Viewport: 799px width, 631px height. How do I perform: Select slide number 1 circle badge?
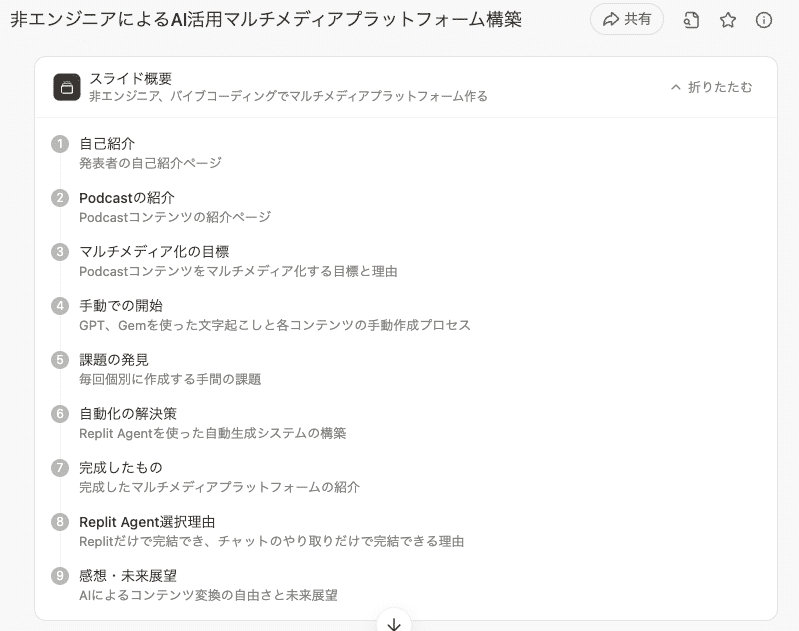(60, 144)
